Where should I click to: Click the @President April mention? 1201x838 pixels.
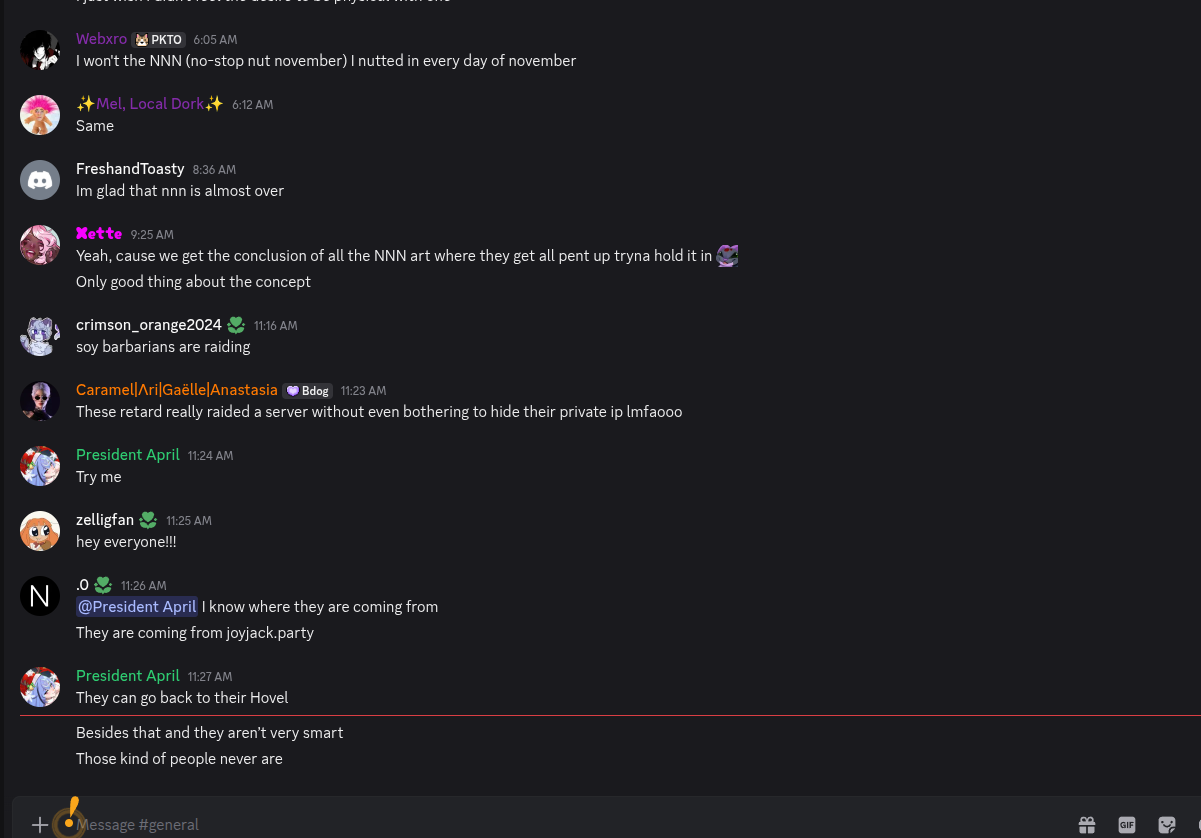pyautogui.click(x=137, y=607)
